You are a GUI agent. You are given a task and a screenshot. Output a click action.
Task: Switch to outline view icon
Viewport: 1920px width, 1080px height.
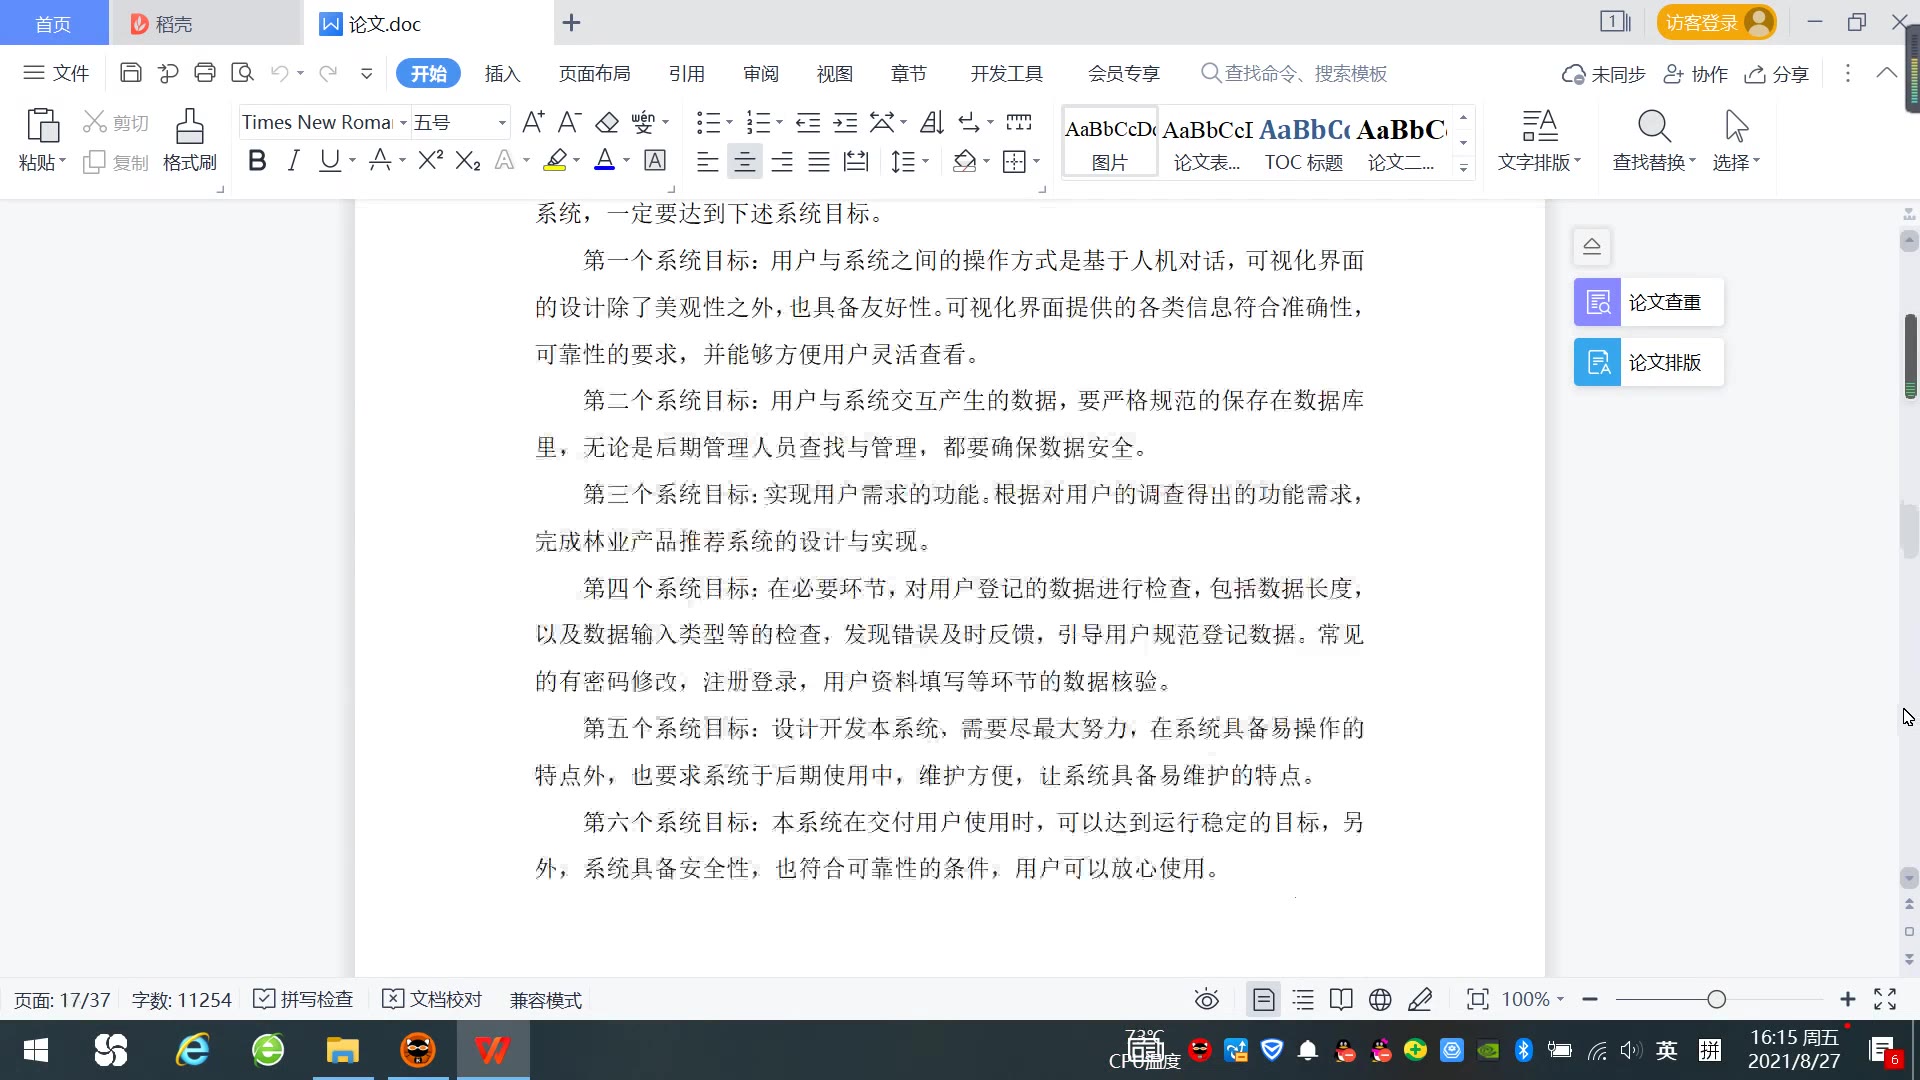1303,999
